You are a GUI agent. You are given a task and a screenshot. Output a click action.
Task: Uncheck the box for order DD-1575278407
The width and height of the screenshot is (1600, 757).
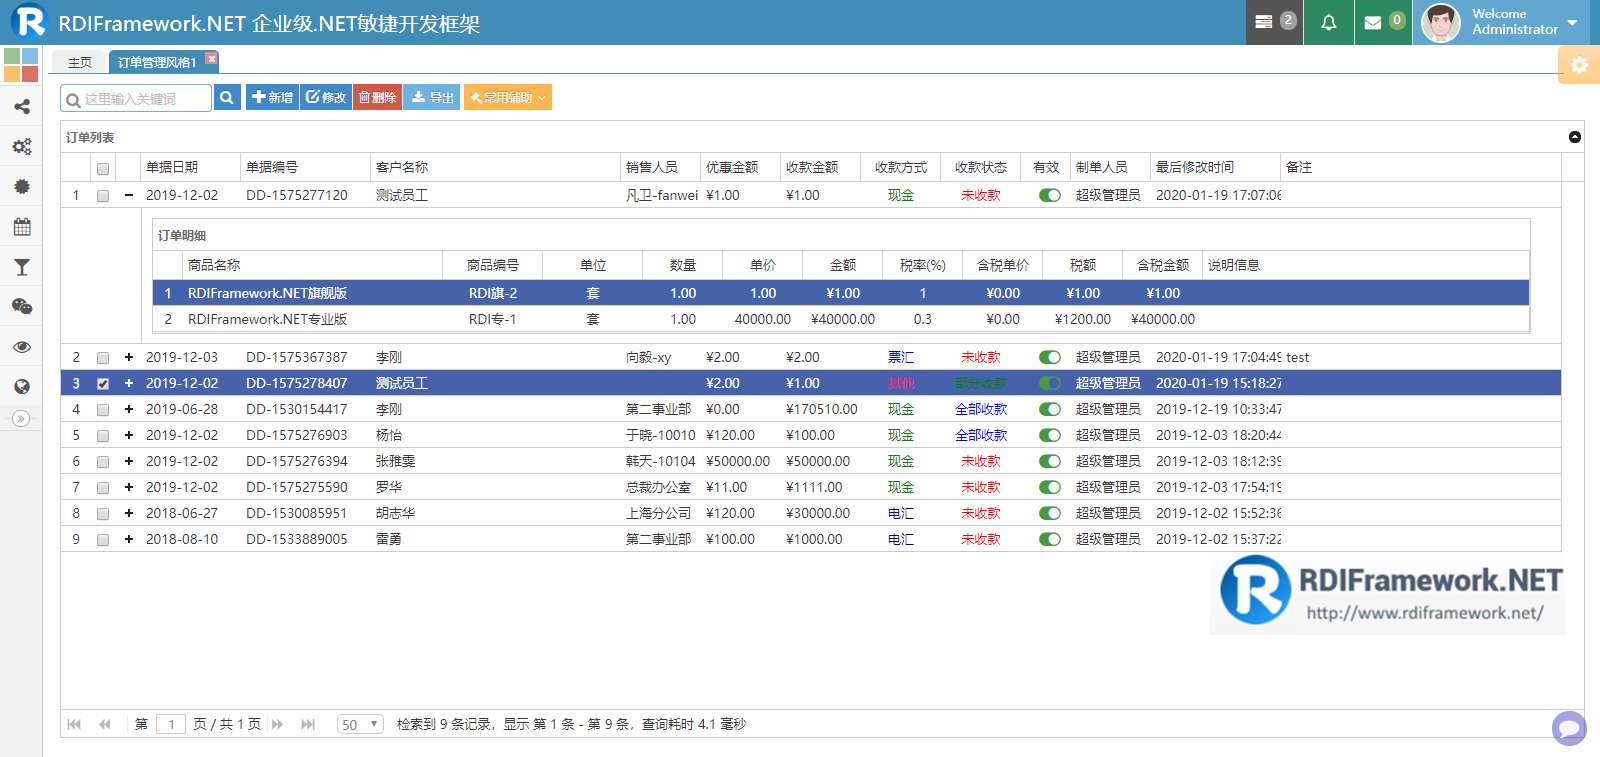coord(103,384)
